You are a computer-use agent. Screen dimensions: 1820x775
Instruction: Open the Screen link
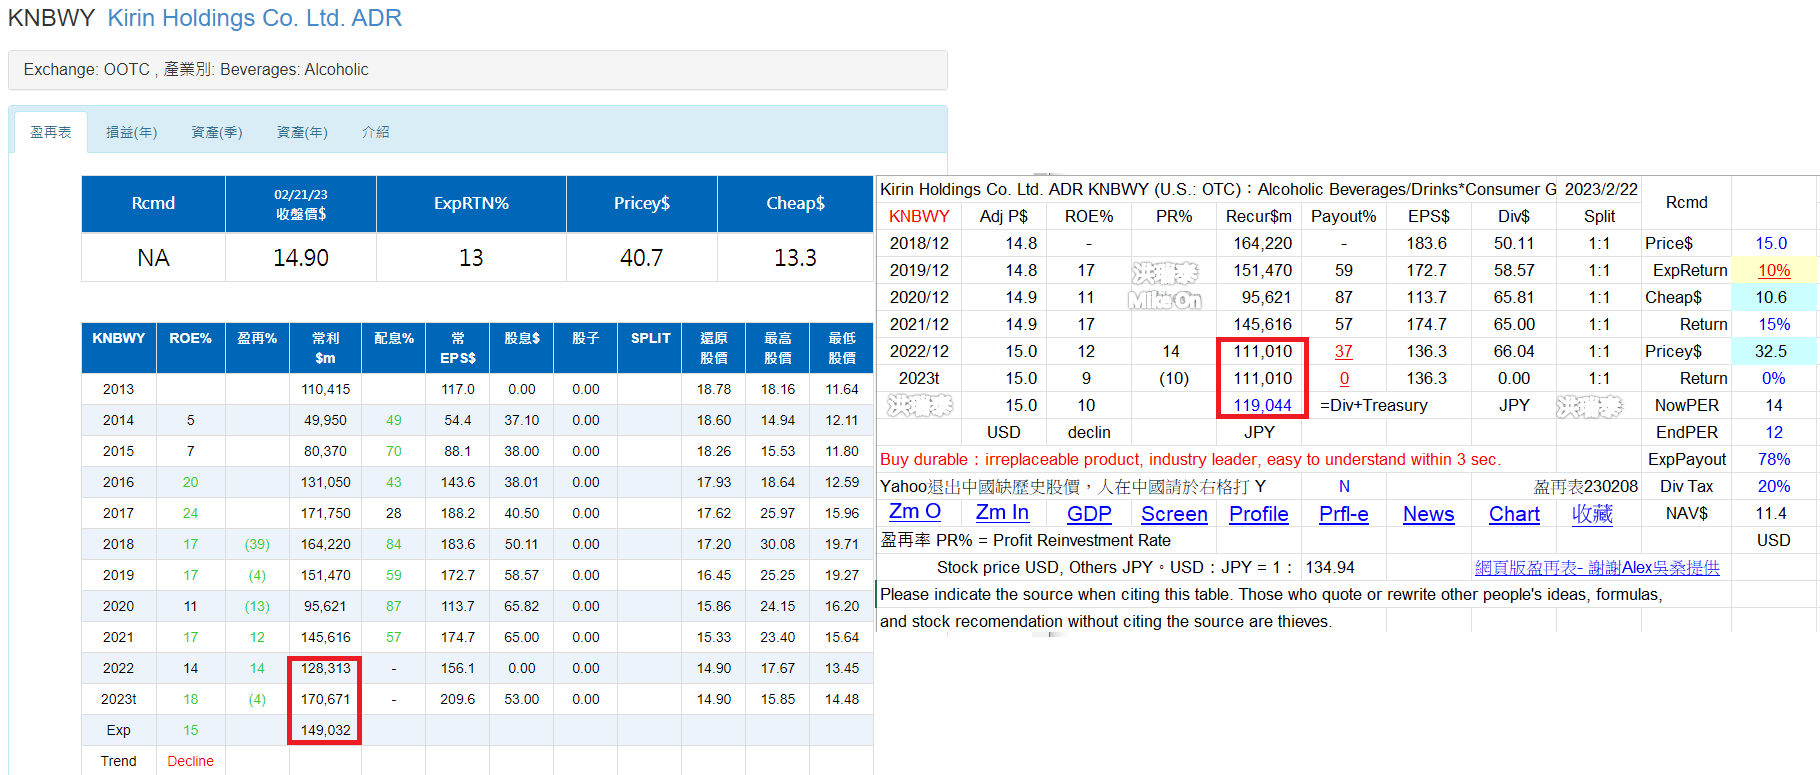[x=1174, y=513]
